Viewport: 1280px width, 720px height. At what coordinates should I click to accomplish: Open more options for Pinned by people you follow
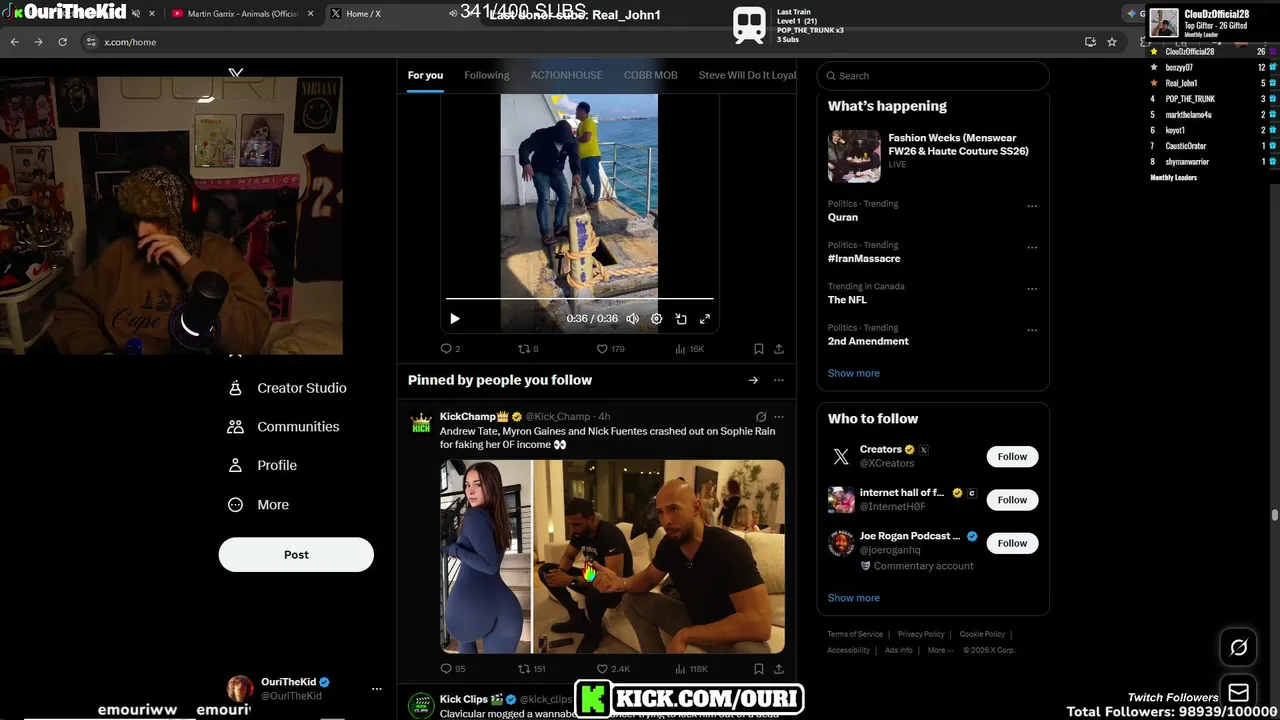(x=779, y=380)
